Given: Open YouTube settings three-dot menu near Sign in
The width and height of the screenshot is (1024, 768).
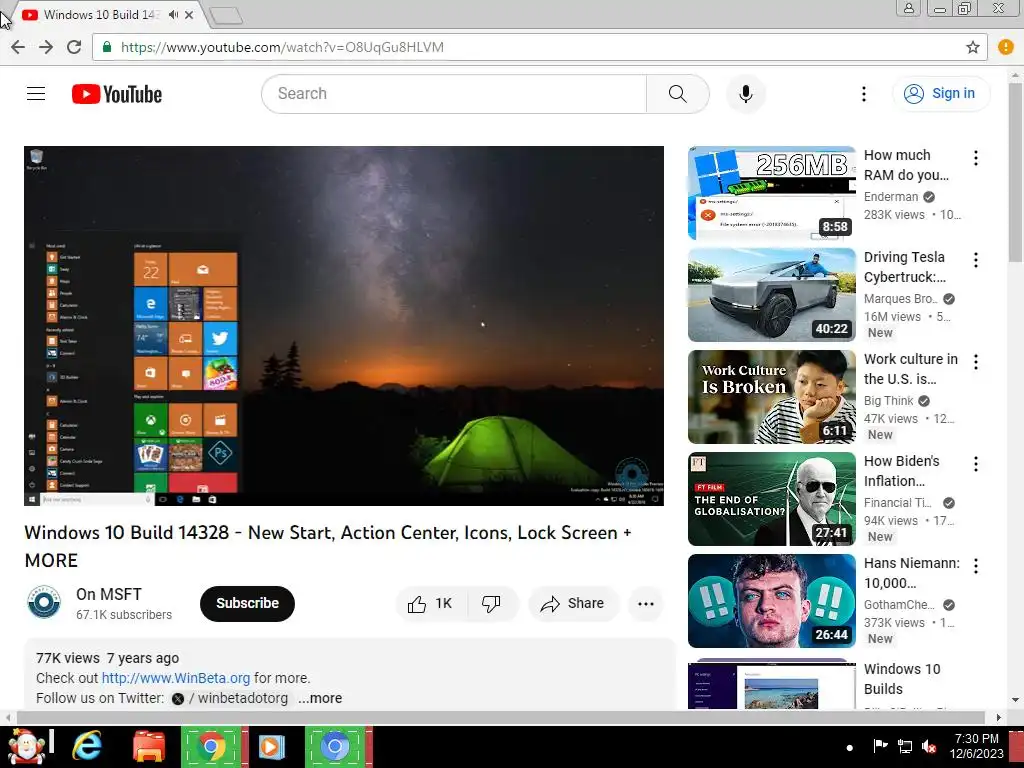Looking at the screenshot, I should (863, 94).
